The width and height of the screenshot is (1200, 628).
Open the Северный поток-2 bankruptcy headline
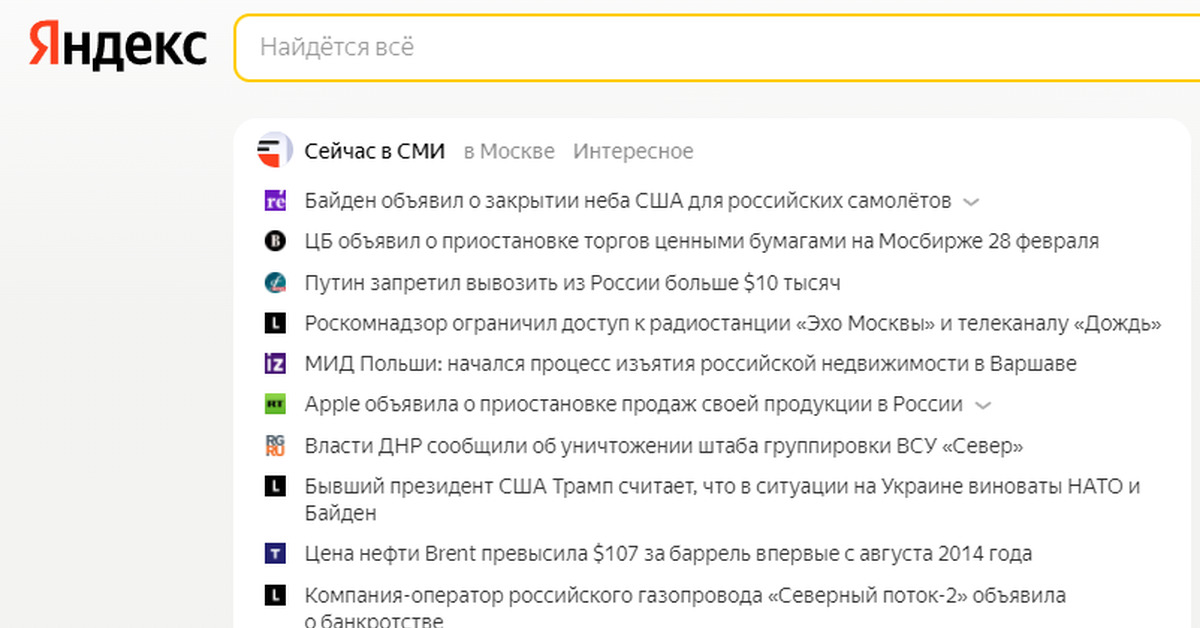click(x=685, y=596)
